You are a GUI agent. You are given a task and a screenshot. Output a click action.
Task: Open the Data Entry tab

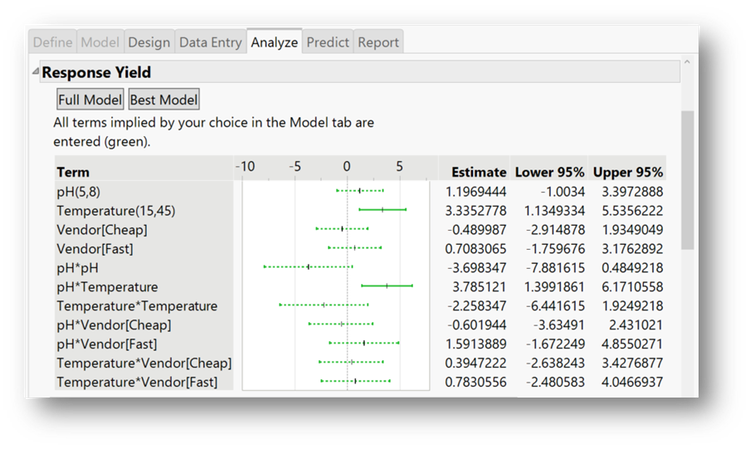210,42
